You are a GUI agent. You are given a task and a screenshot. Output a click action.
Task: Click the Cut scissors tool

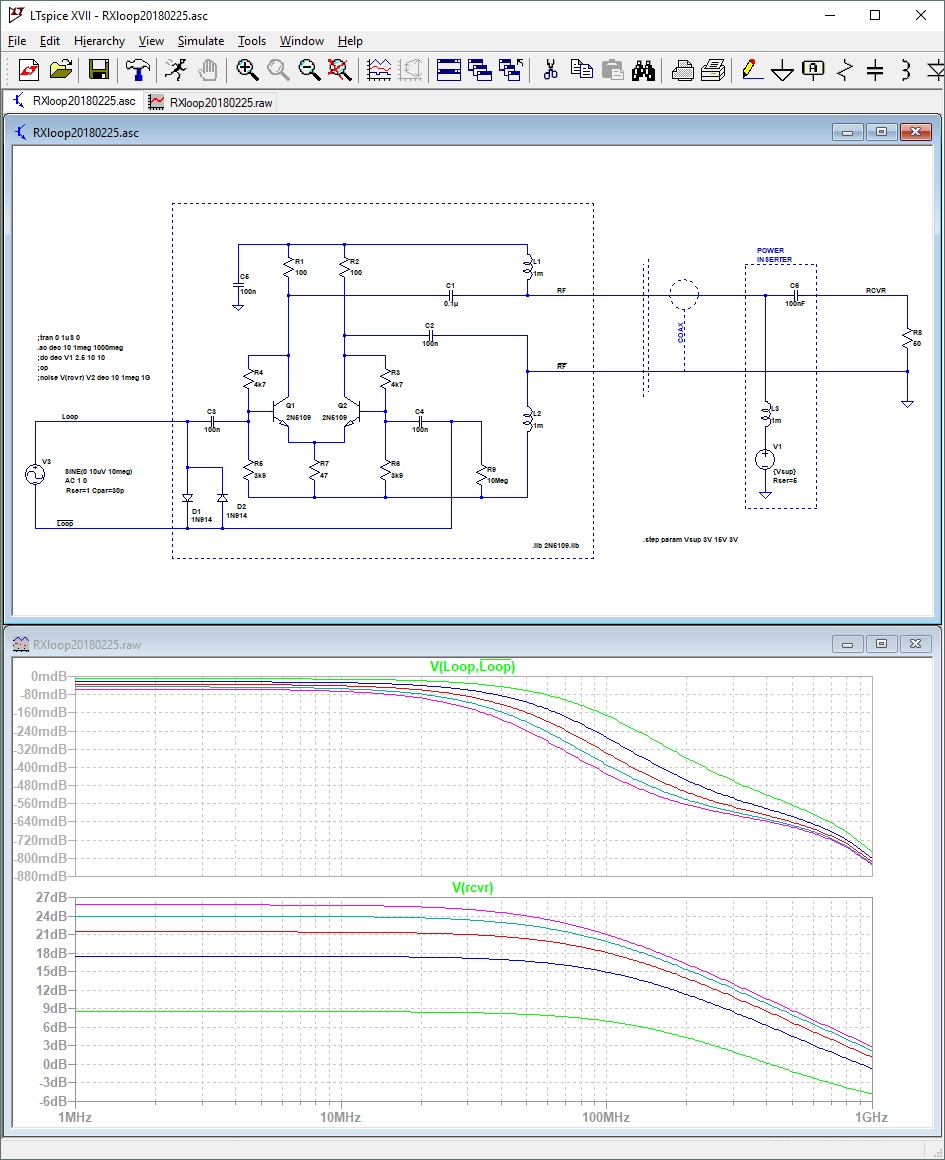(x=549, y=70)
